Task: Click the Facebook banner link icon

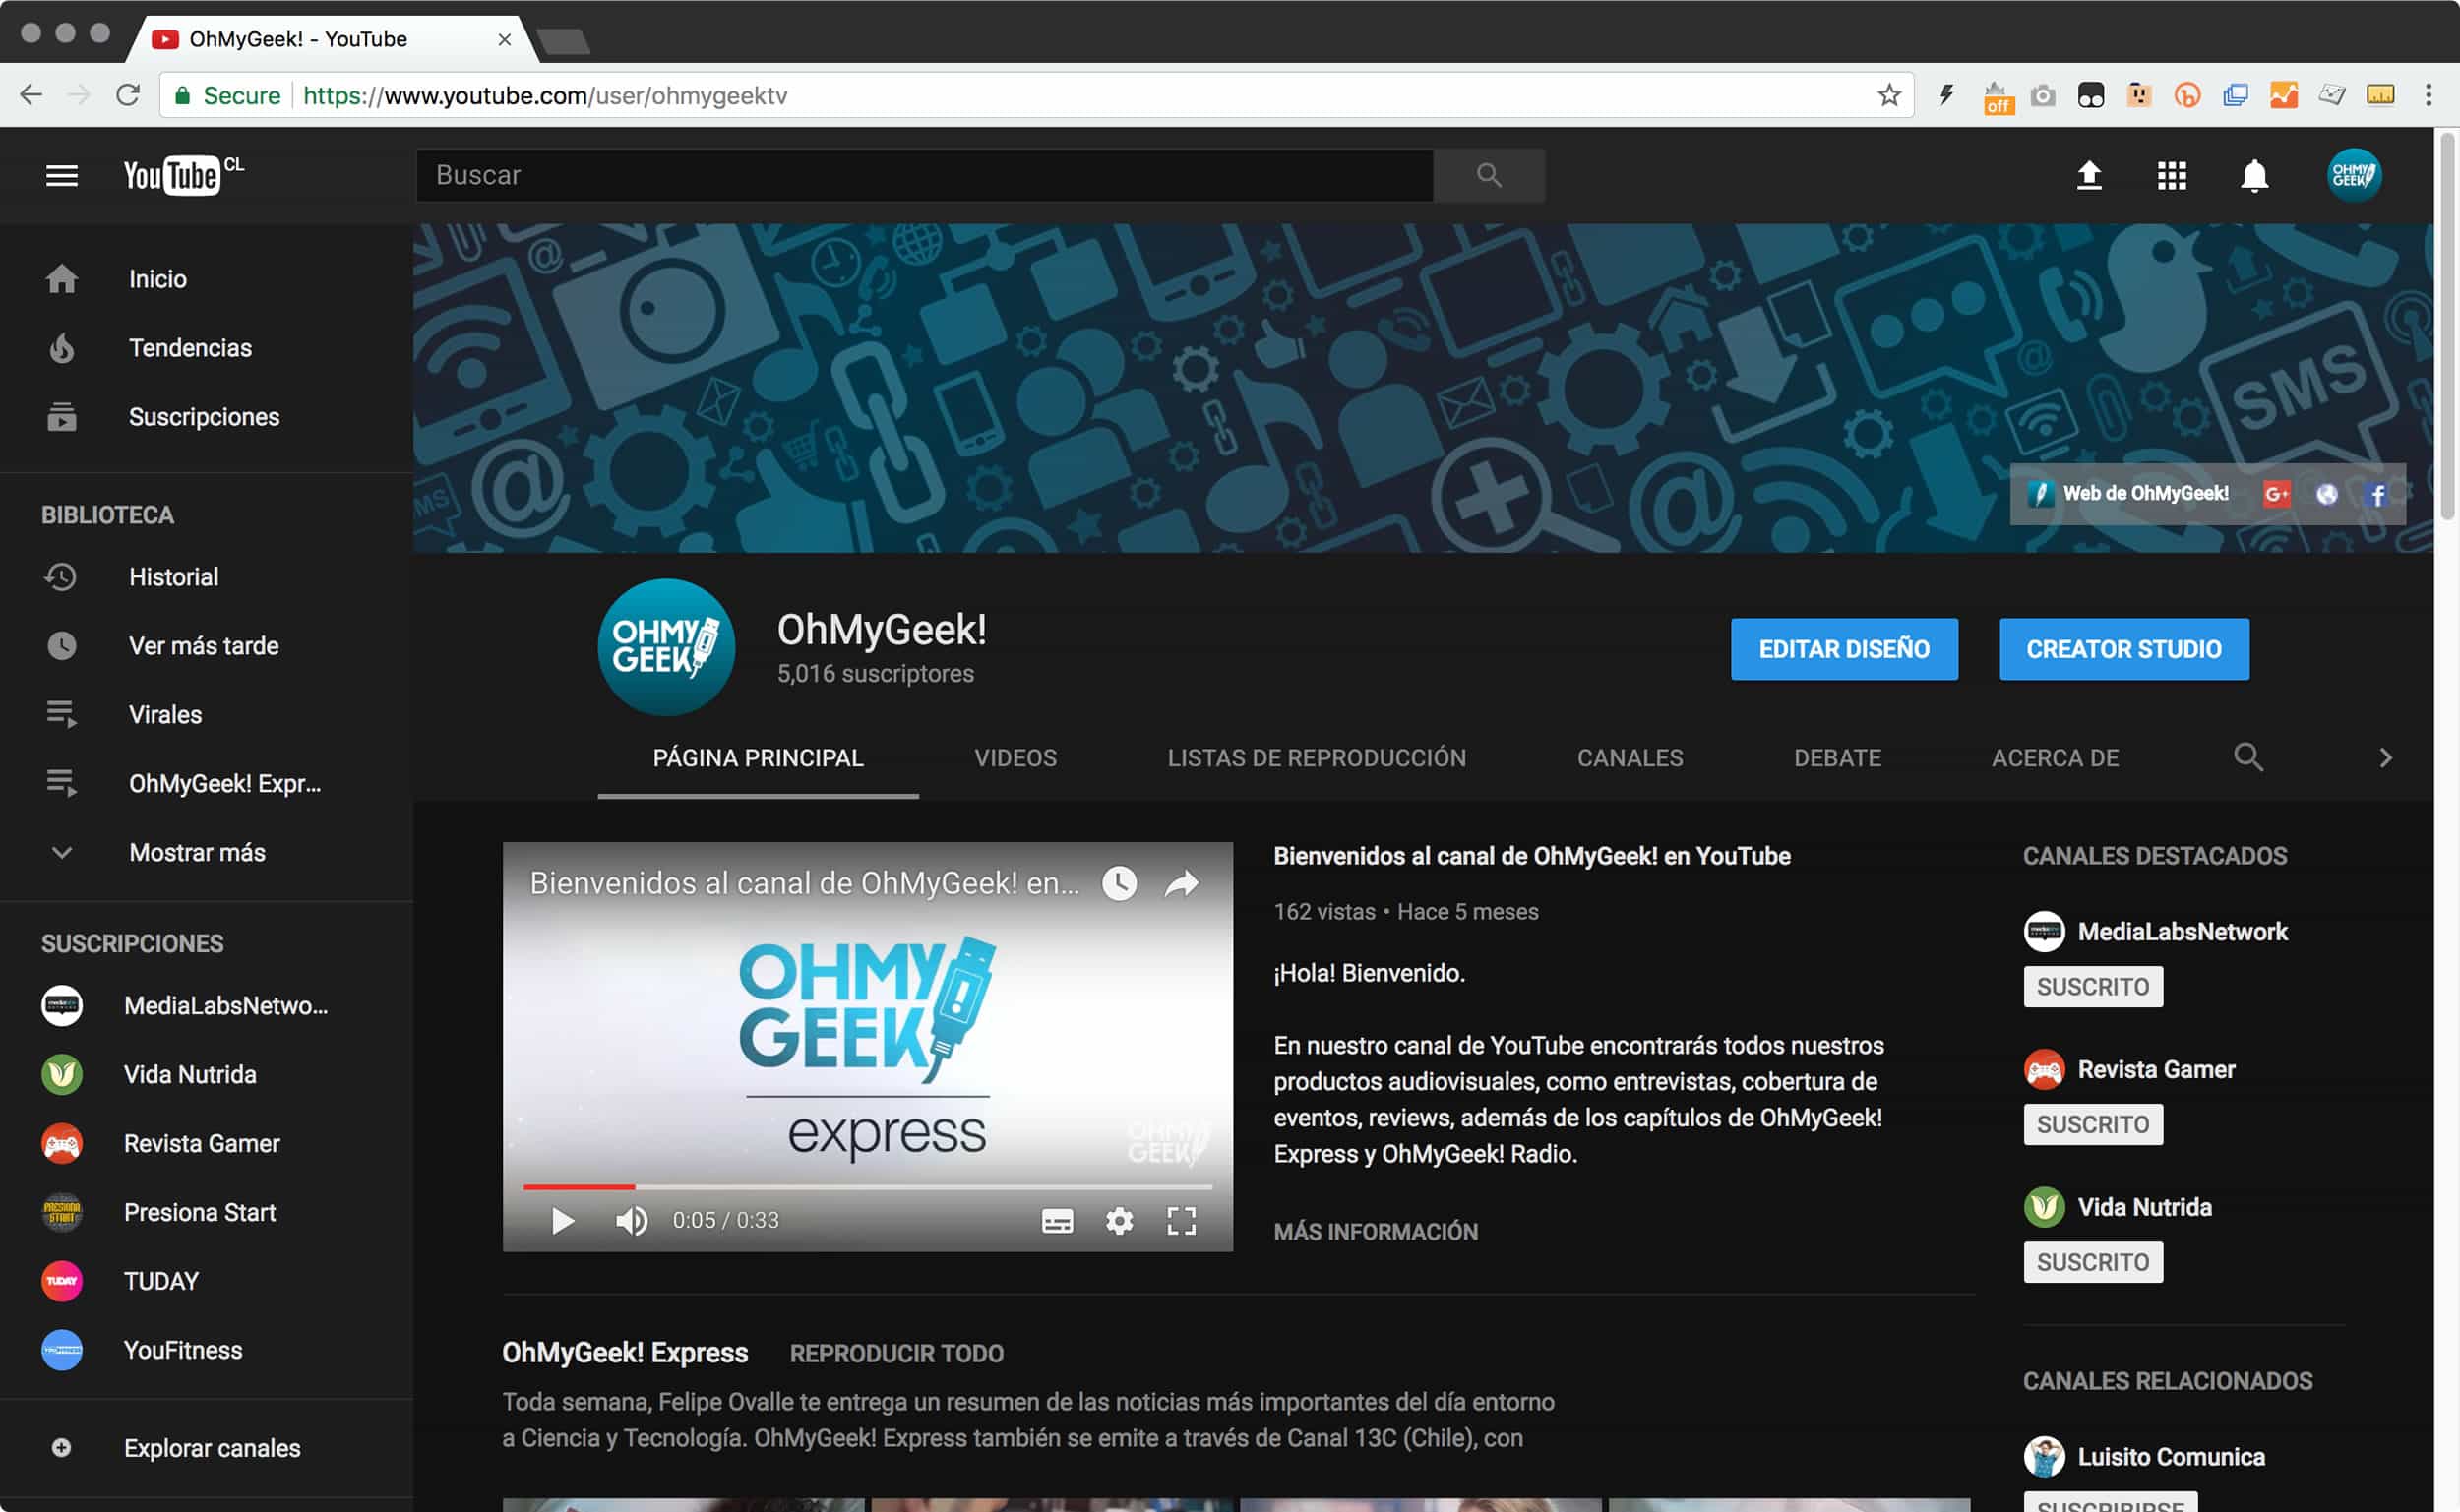Action: pos(2378,494)
